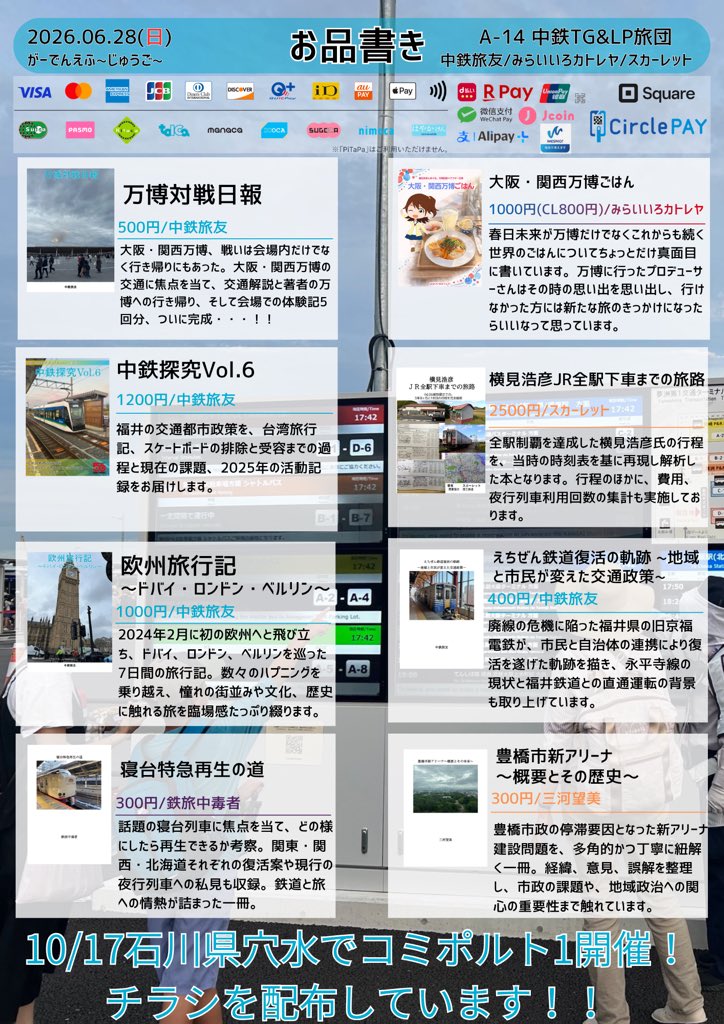The image size is (724, 1024).
Task: Click the price 500円/中鉄旅友
Action: pyautogui.click(x=172, y=227)
